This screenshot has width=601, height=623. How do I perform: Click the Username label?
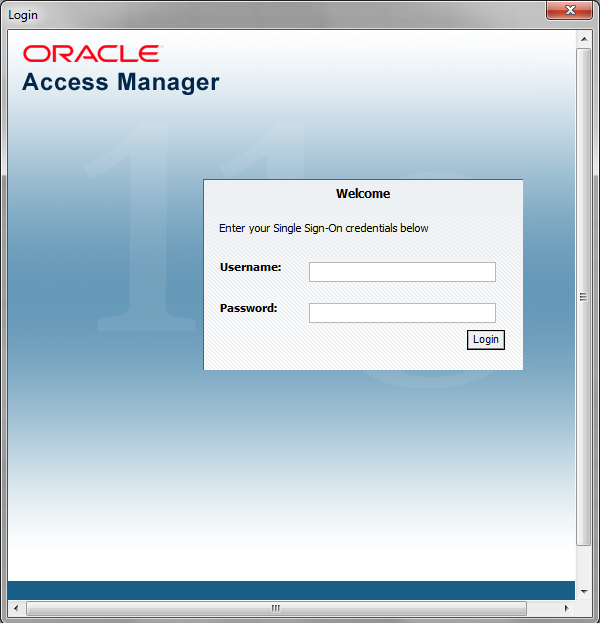[251, 267]
